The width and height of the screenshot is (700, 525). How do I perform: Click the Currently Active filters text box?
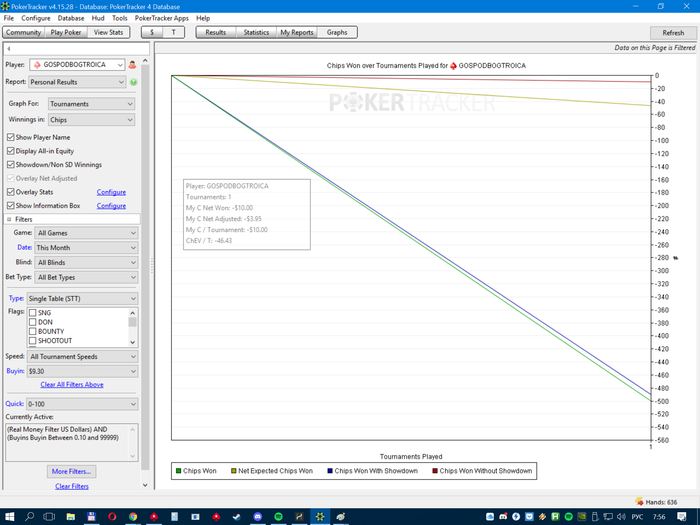tap(71, 442)
